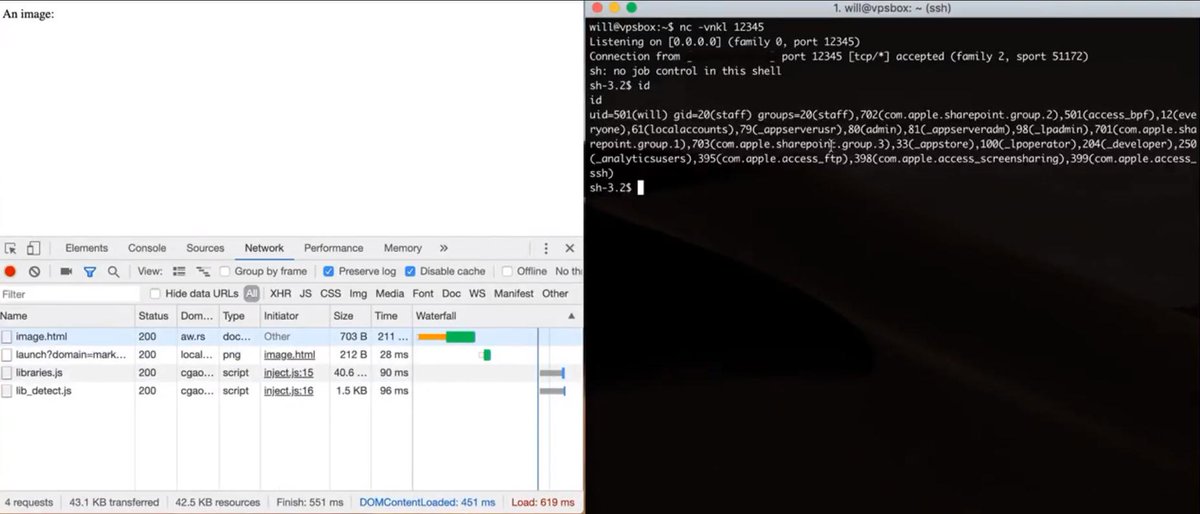Activate the inspect element picker icon
The image size is (1200, 514).
coord(10,249)
